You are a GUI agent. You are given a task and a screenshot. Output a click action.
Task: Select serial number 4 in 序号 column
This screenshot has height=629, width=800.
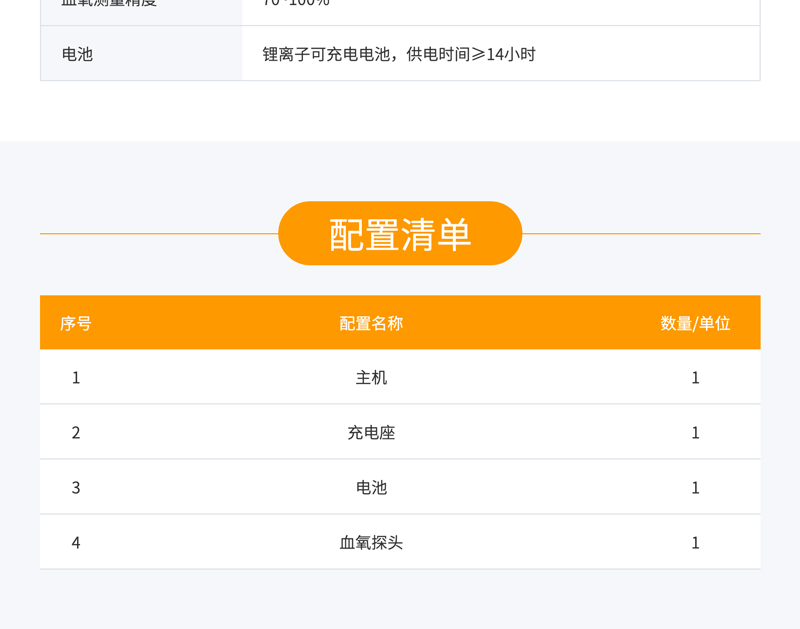coord(76,543)
